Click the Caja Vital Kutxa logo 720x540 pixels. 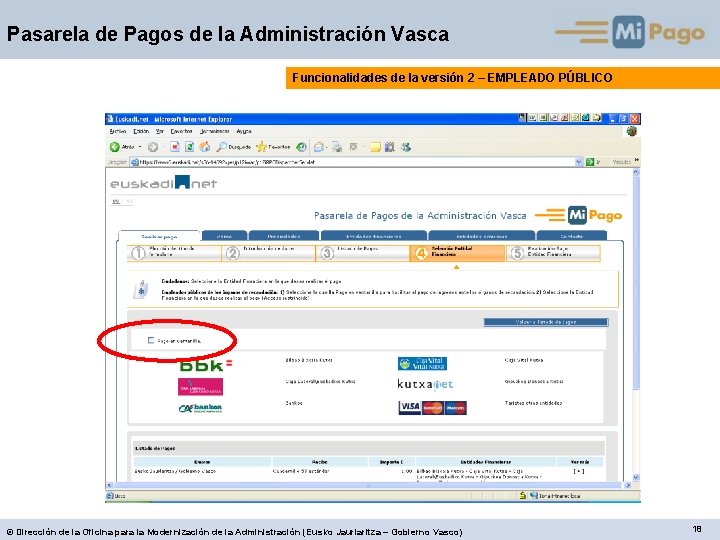(422, 363)
